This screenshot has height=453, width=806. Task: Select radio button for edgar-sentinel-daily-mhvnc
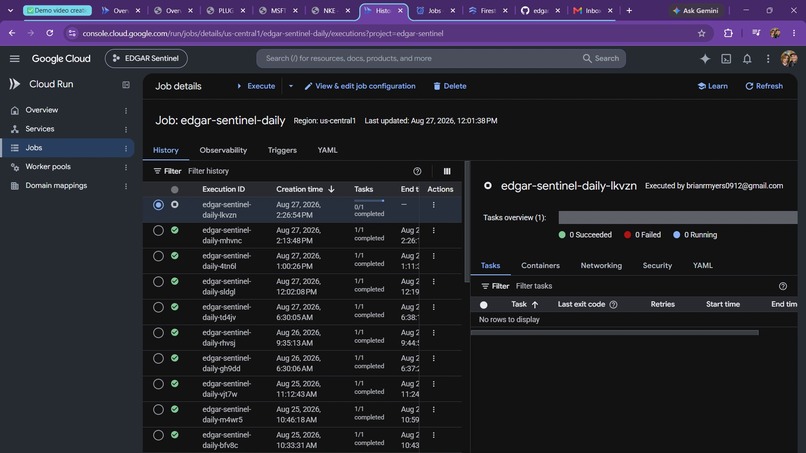[158, 230]
